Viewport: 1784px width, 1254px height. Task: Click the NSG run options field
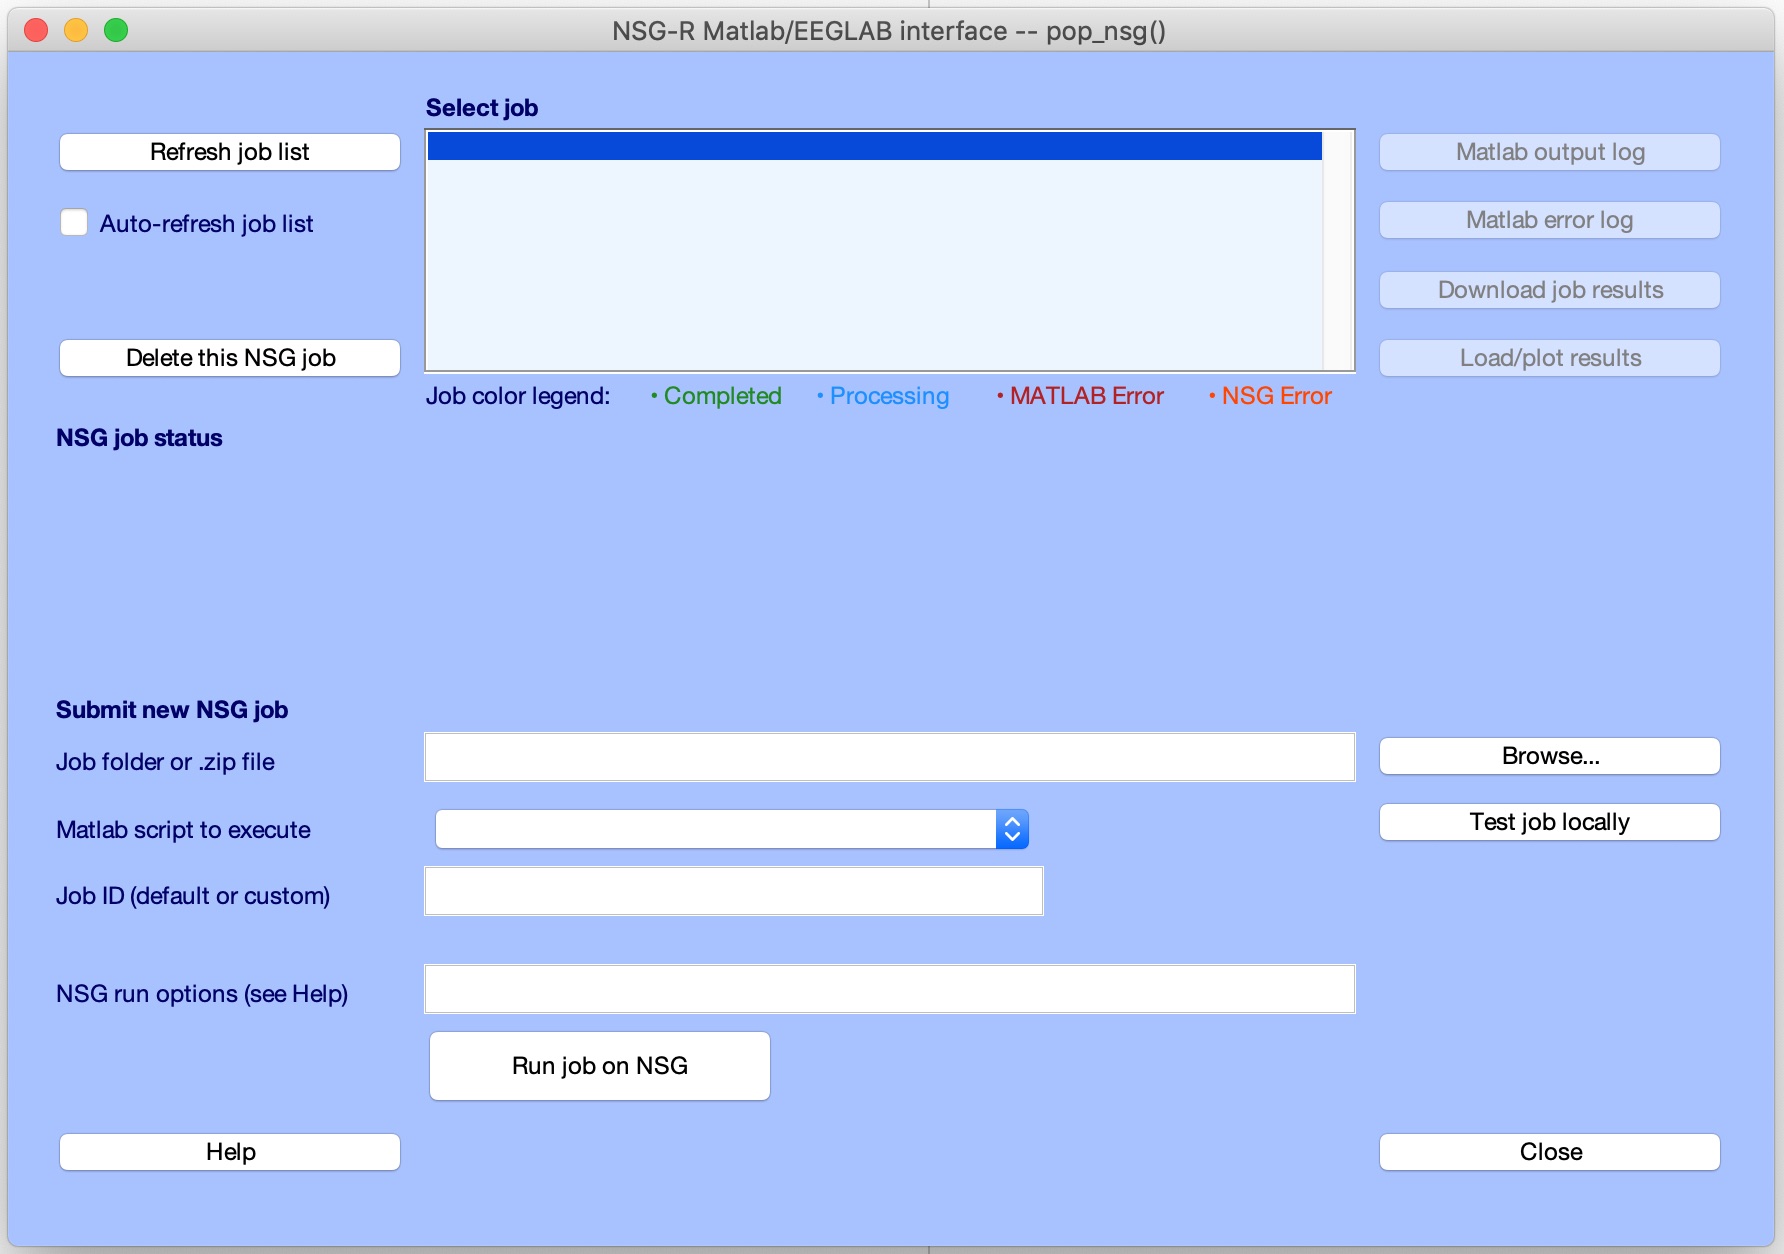(x=890, y=989)
